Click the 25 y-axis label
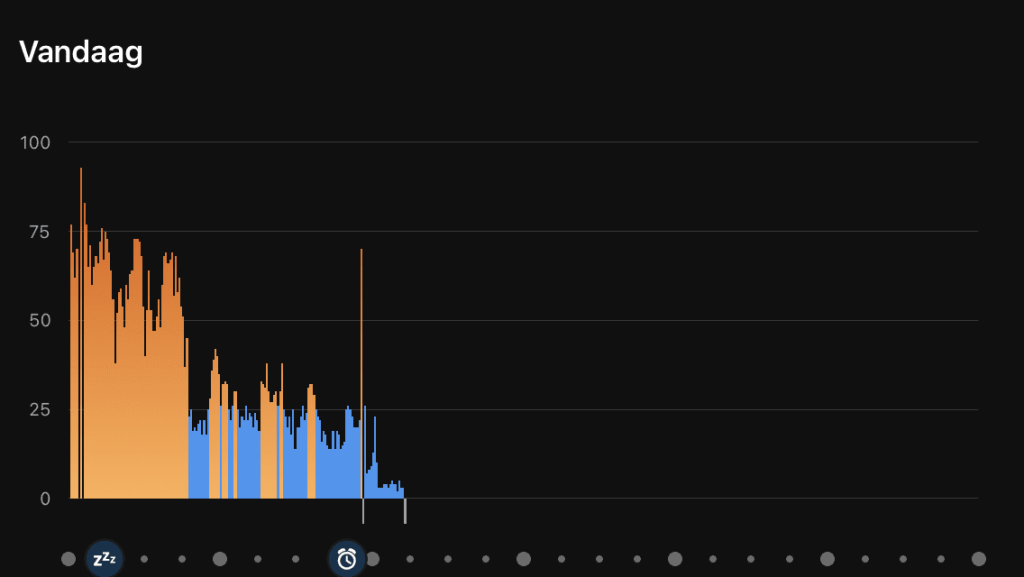This screenshot has width=1024, height=577. [x=38, y=410]
